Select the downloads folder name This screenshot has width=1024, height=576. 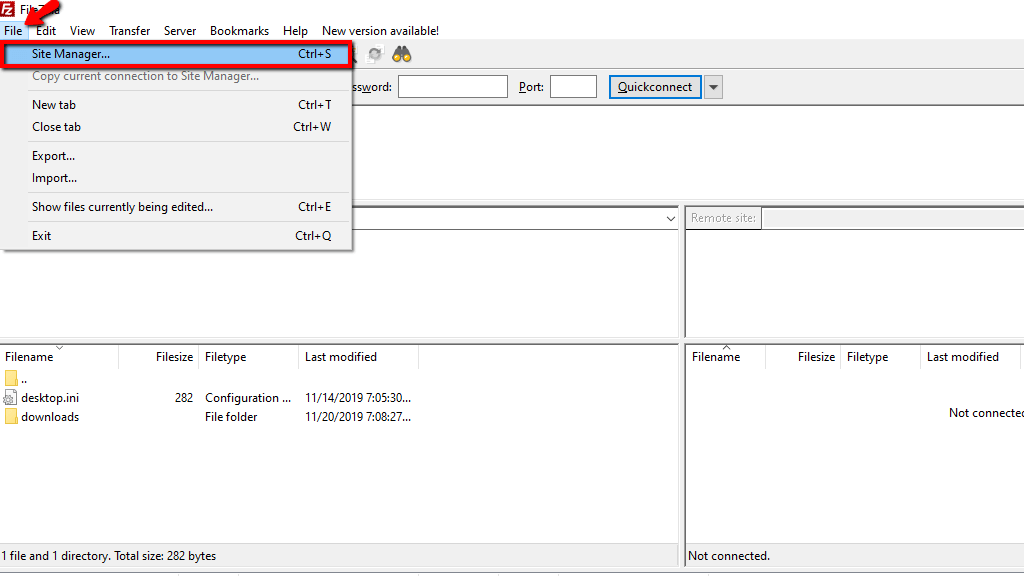click(50, 417)
